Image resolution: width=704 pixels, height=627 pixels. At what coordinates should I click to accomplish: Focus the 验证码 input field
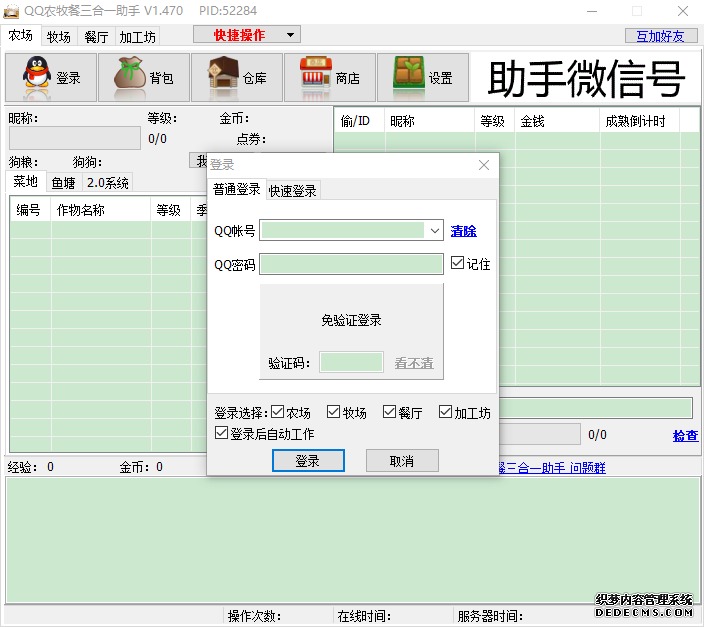pyautogui.click(x=351, y=362)
